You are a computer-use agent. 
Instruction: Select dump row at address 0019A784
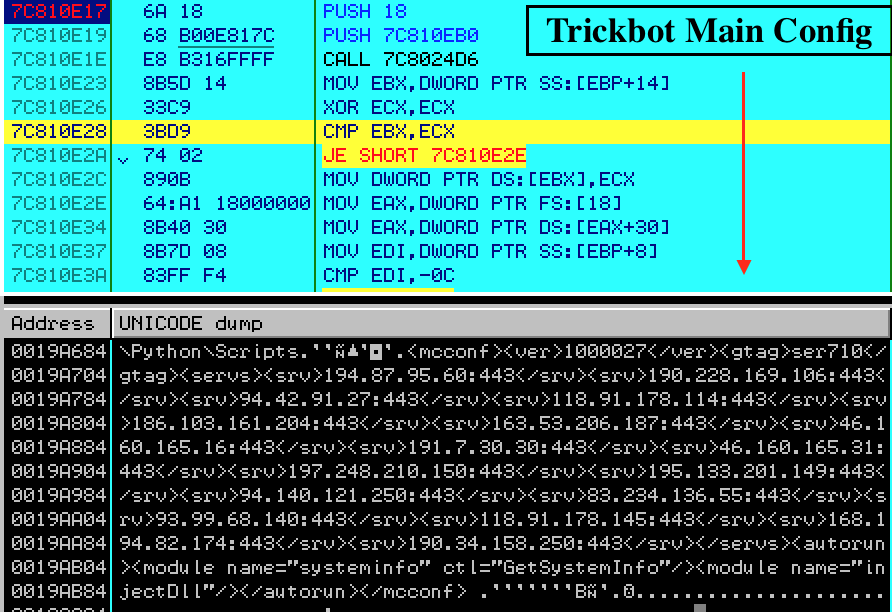(x=447, y=399)
